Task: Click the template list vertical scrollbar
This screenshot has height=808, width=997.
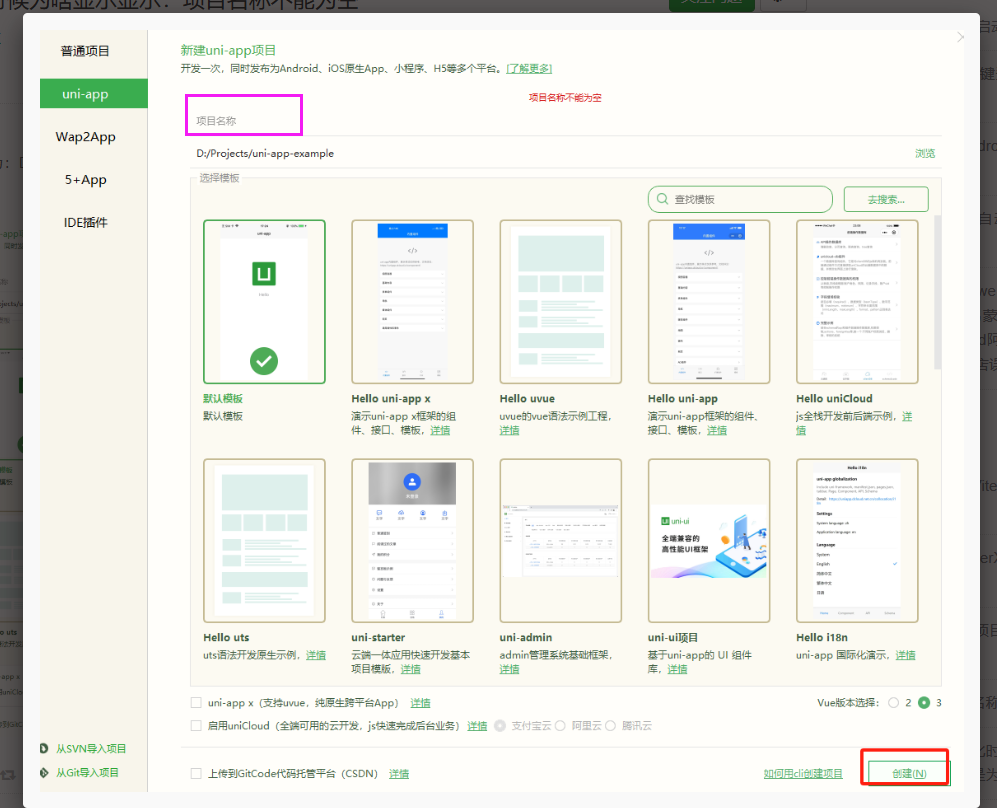Action: point(937,292)
